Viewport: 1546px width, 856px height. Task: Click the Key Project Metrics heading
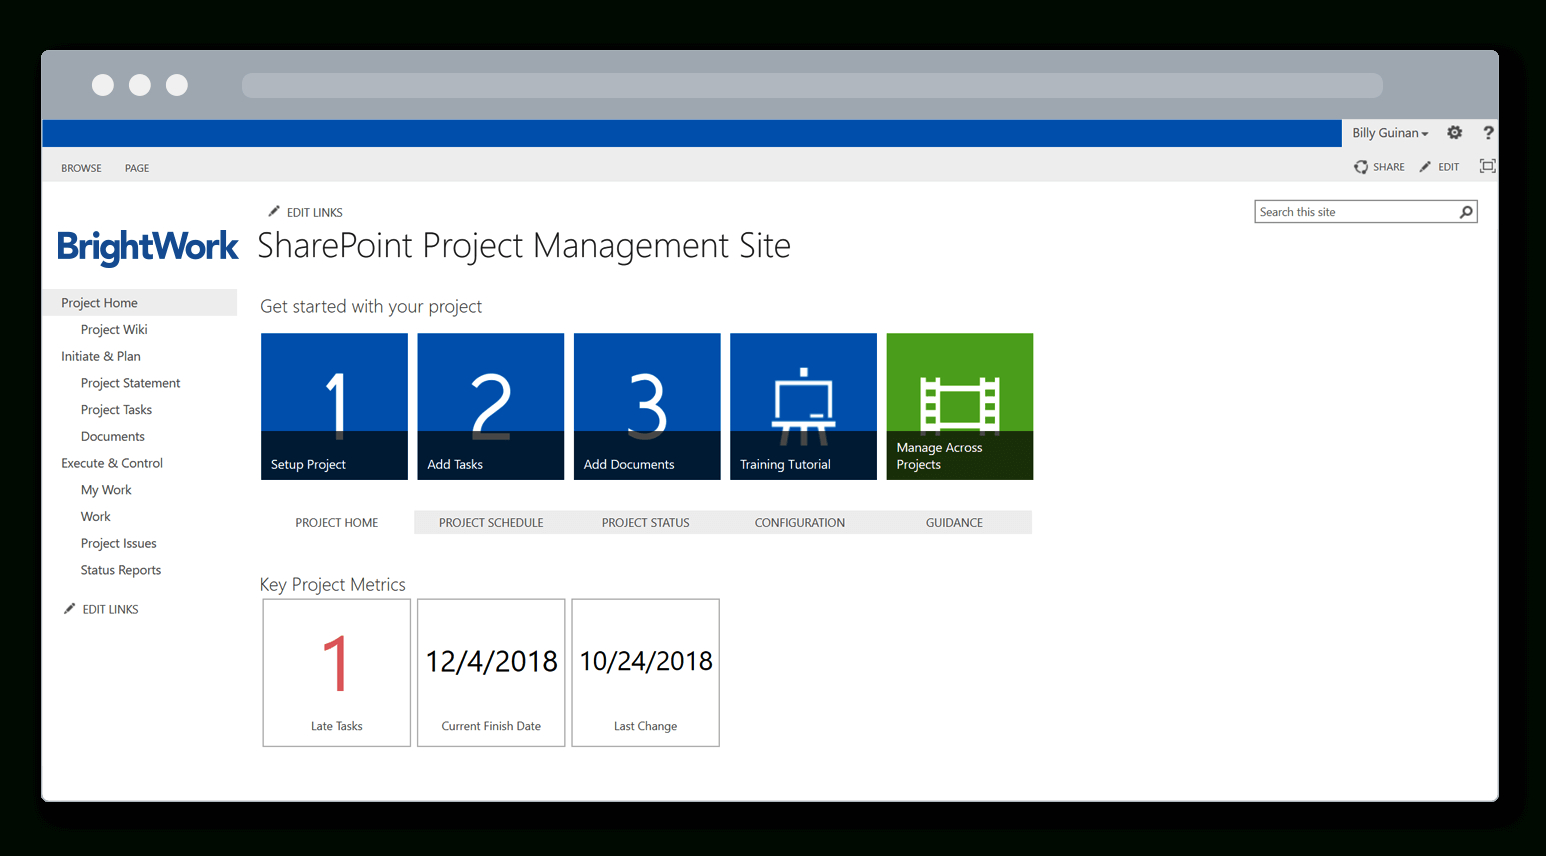(333, 585)
